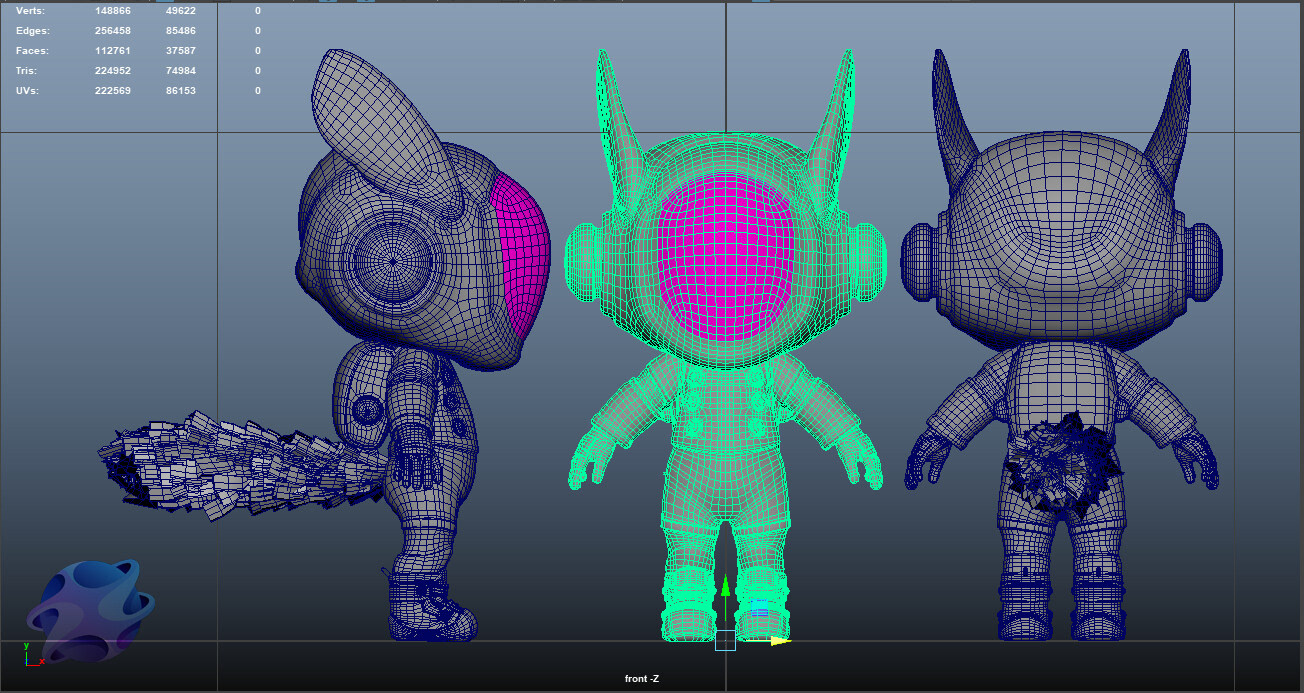Click the move manipulator's center square handle
The width and height of the screenshot is (1304, 693).
[725, 640]
